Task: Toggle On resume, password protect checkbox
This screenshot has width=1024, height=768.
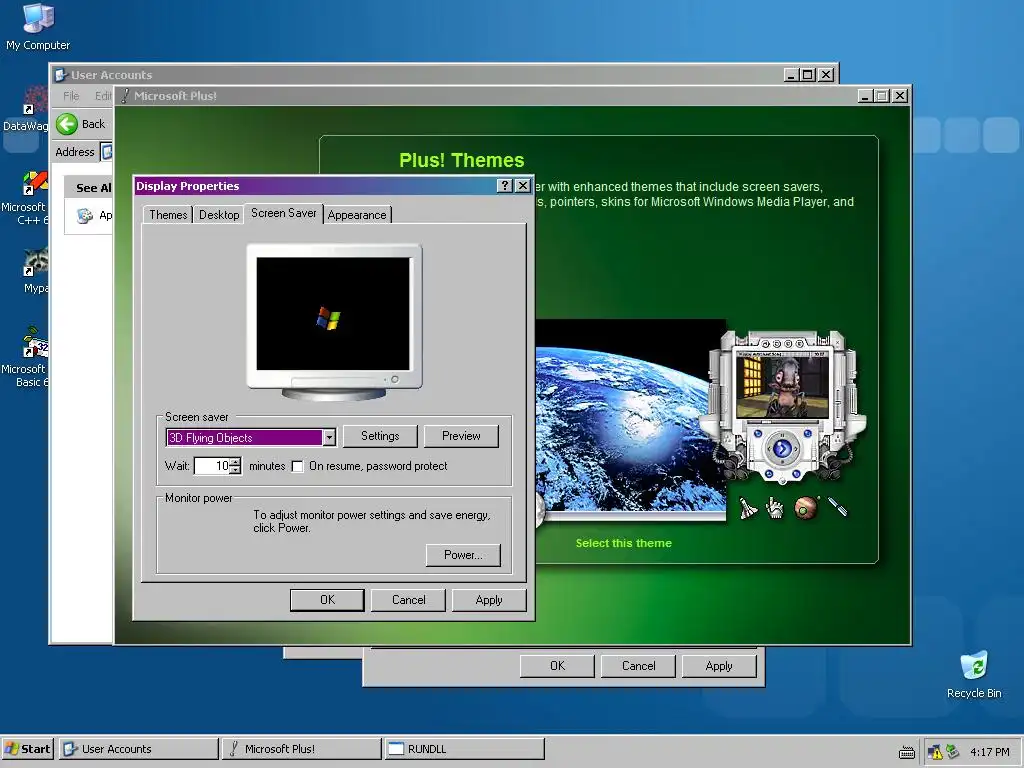Action: pyautogui.click(x=298, y=466)
